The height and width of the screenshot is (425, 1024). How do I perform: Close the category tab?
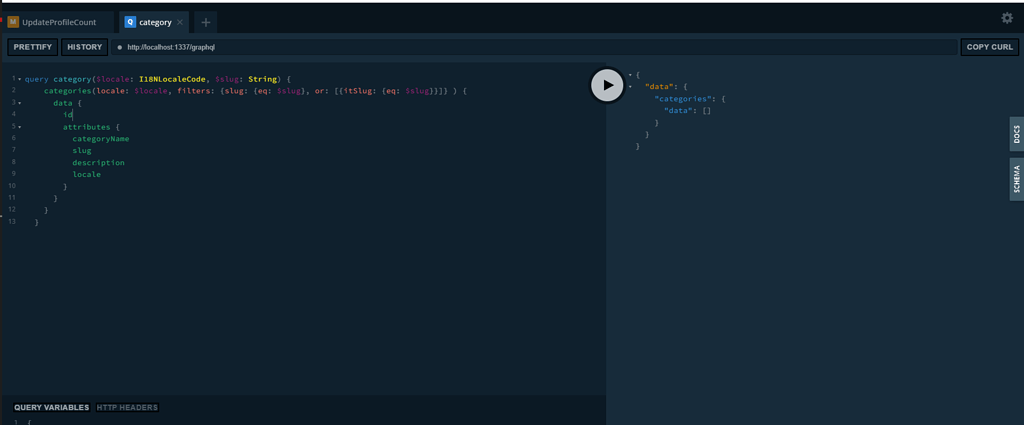coord(180,22)
